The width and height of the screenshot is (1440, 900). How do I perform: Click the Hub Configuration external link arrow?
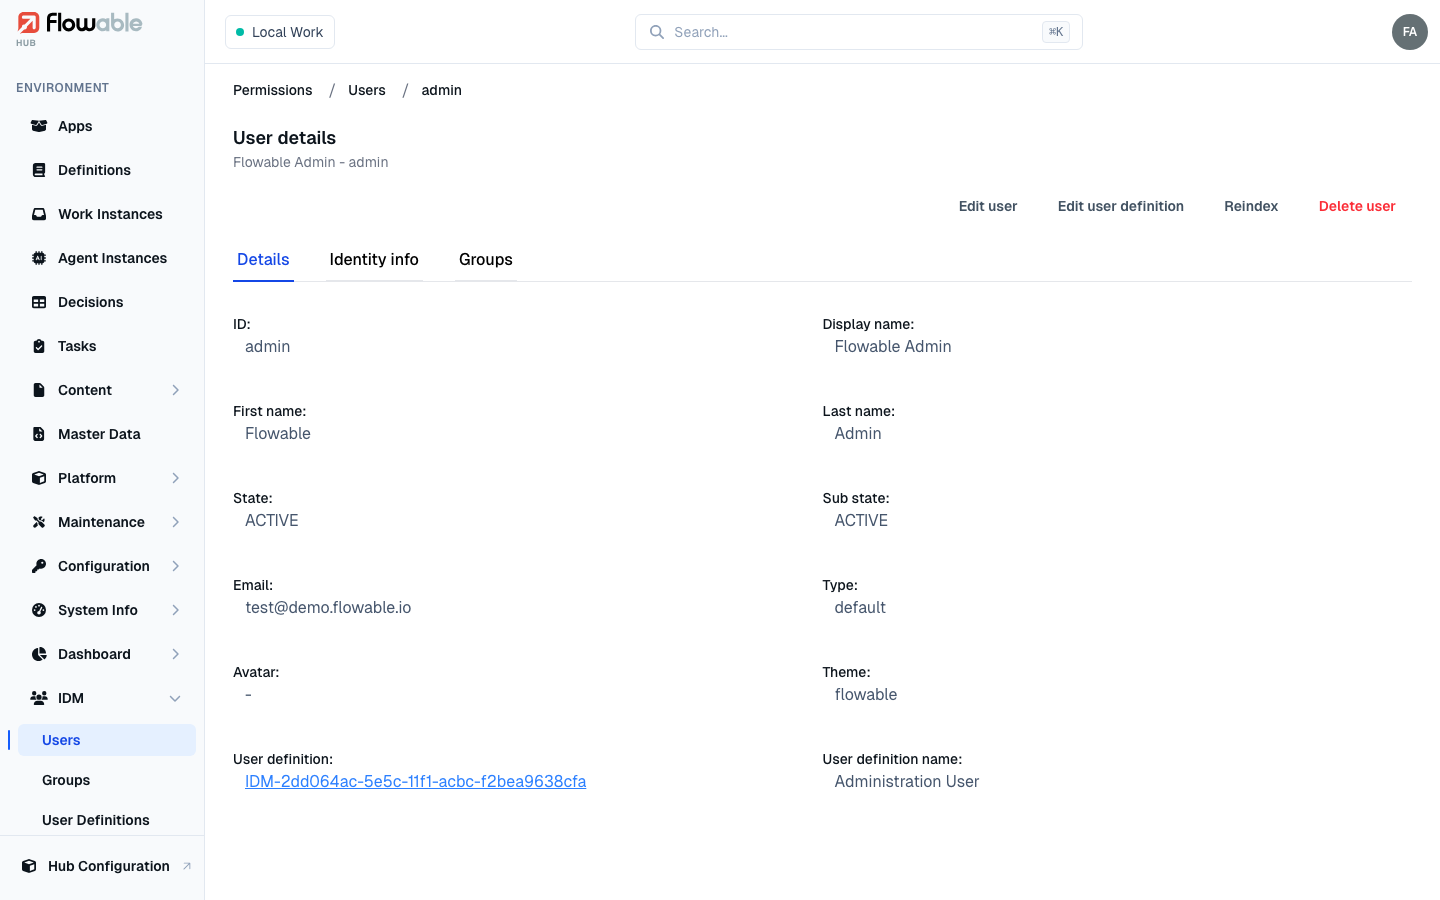click(187, 866)
